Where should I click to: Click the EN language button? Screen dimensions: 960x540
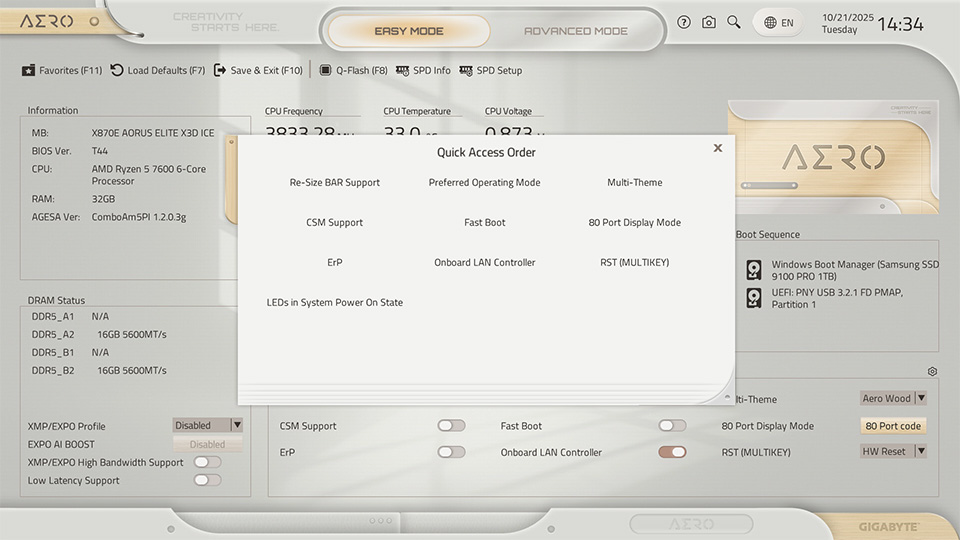tap(778, 22)
